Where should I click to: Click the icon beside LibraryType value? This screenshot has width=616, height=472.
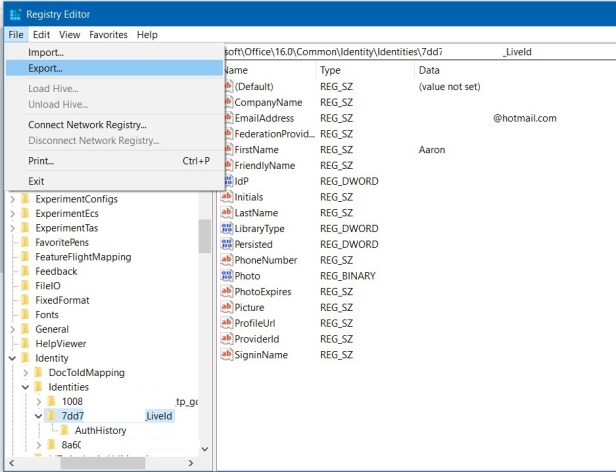226,229
